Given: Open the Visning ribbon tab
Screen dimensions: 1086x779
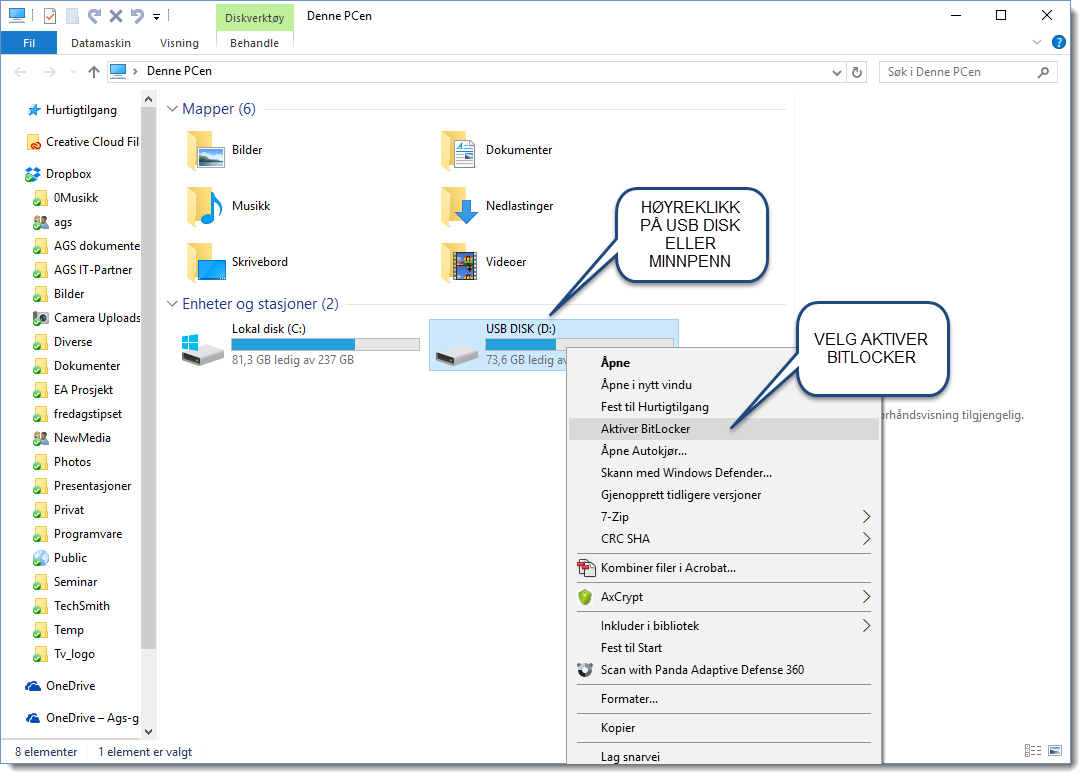Looking at the screenshot, I should coord(179,43).
